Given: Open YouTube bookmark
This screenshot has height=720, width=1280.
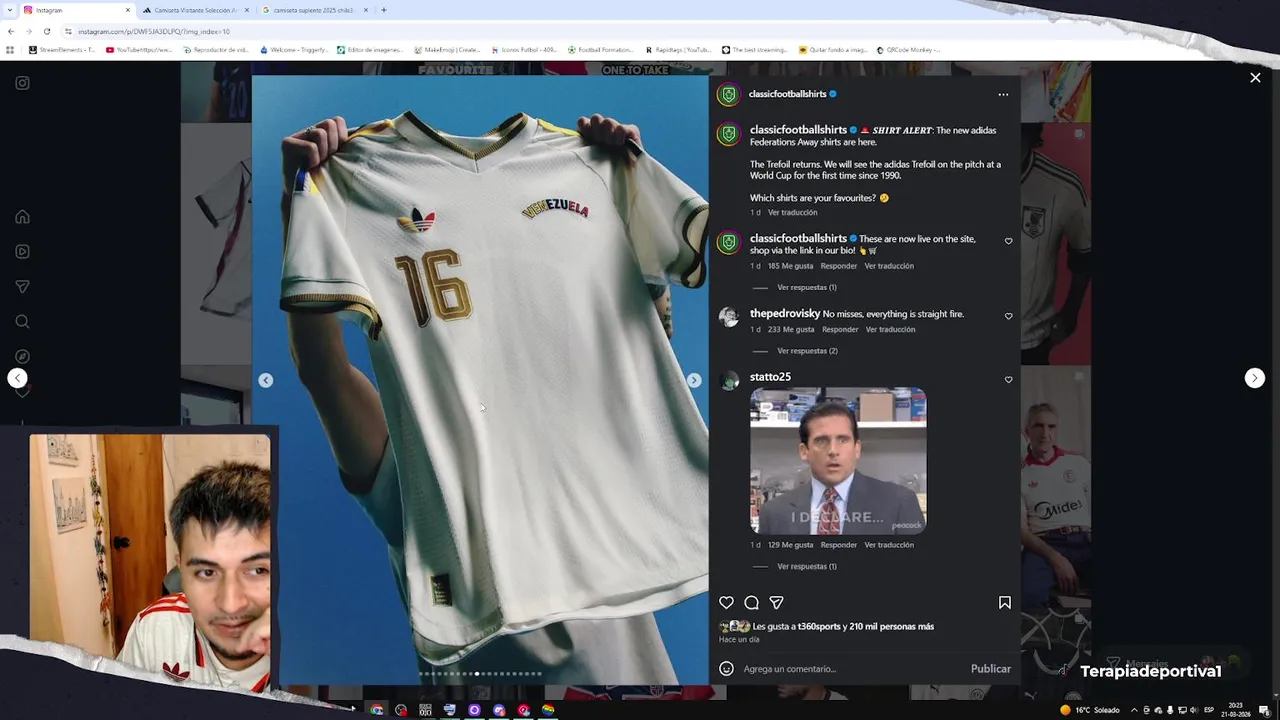Looking at the screenshot, I should pos(139,49).
